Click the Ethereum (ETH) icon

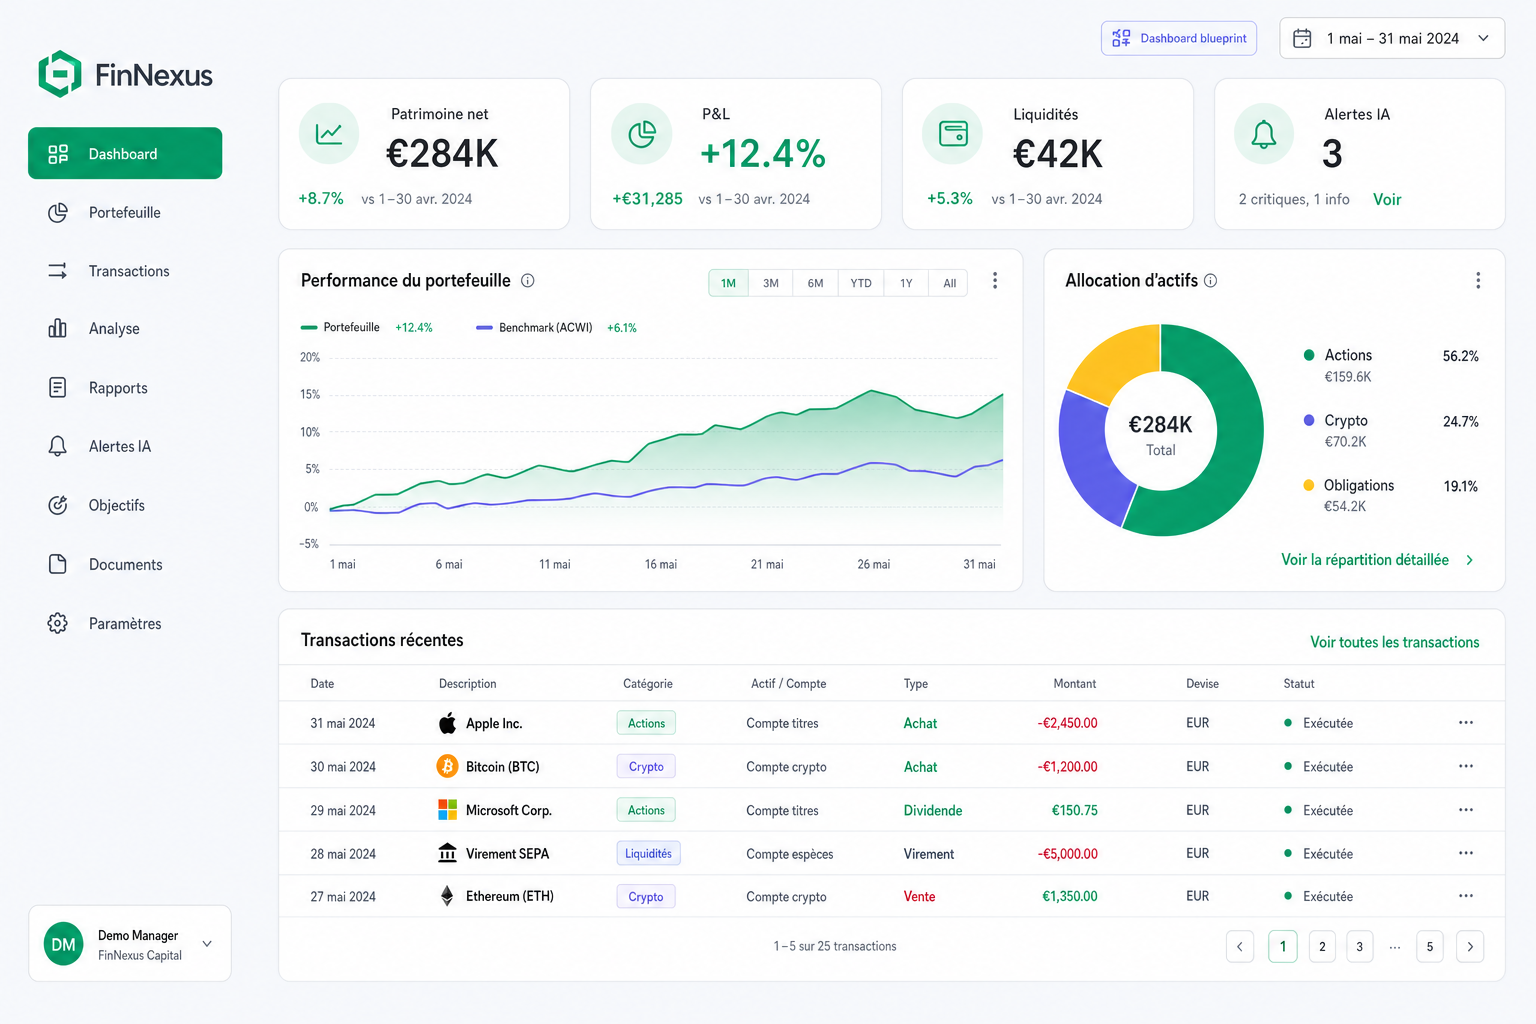point(447,896)
